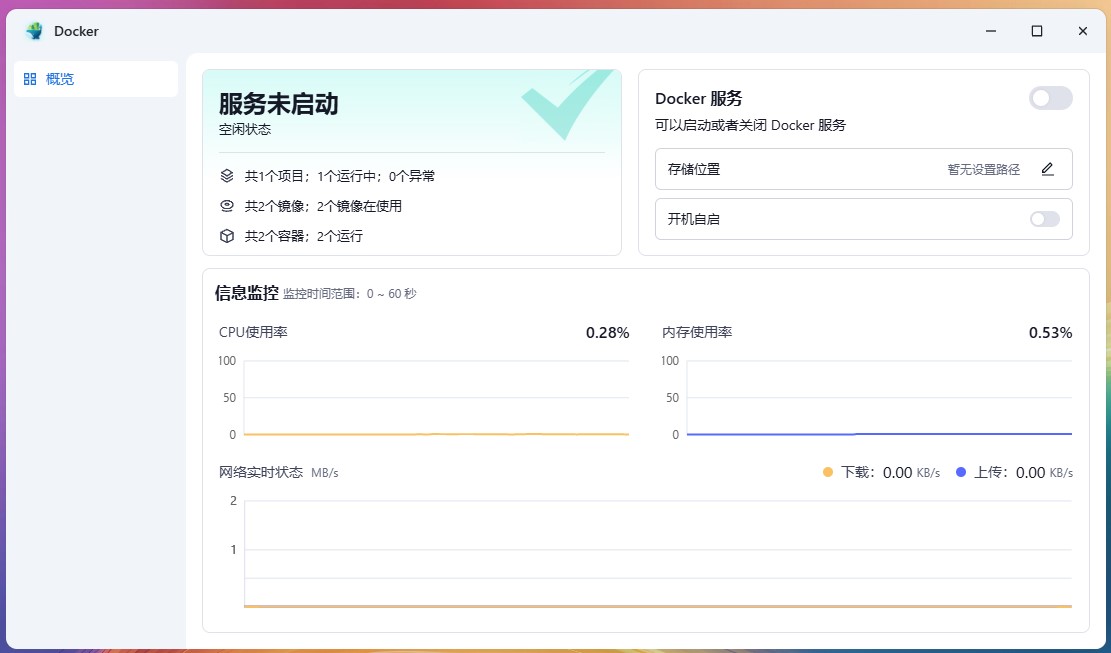This screenshot has height=653, width=1111.
Task: Click the 上传：0.00 KB/s legend label
Action: 1023,472
